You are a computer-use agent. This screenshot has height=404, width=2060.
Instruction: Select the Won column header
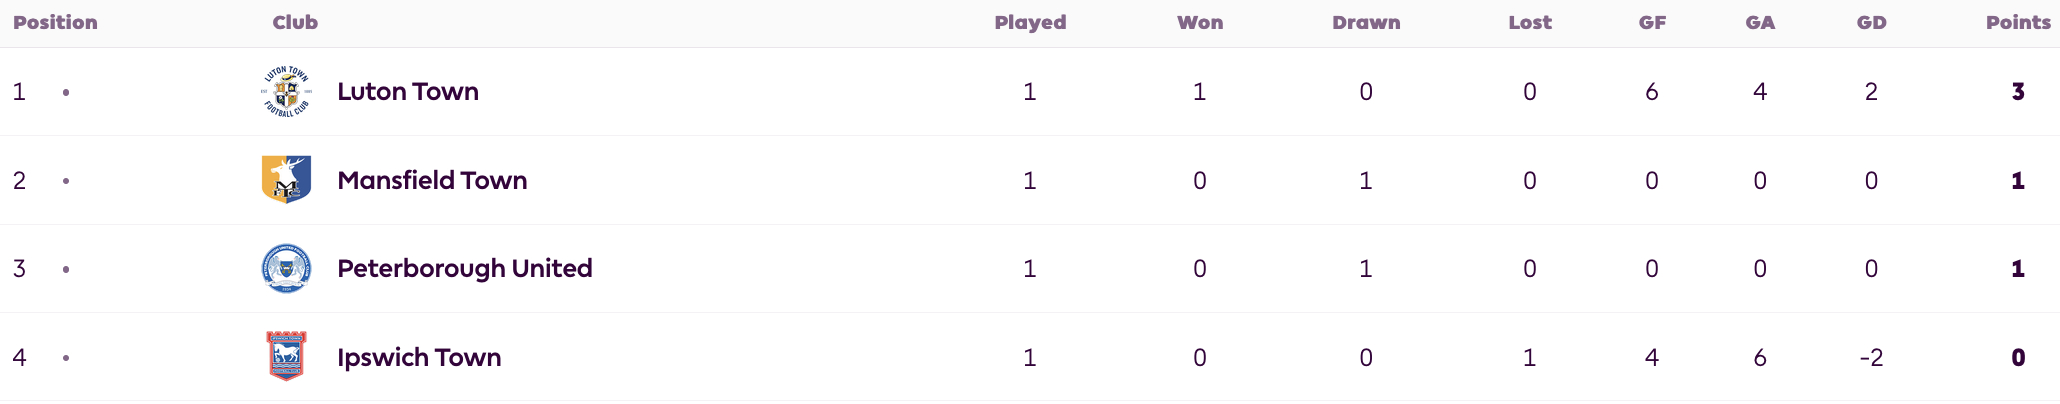click(1200, 22)
